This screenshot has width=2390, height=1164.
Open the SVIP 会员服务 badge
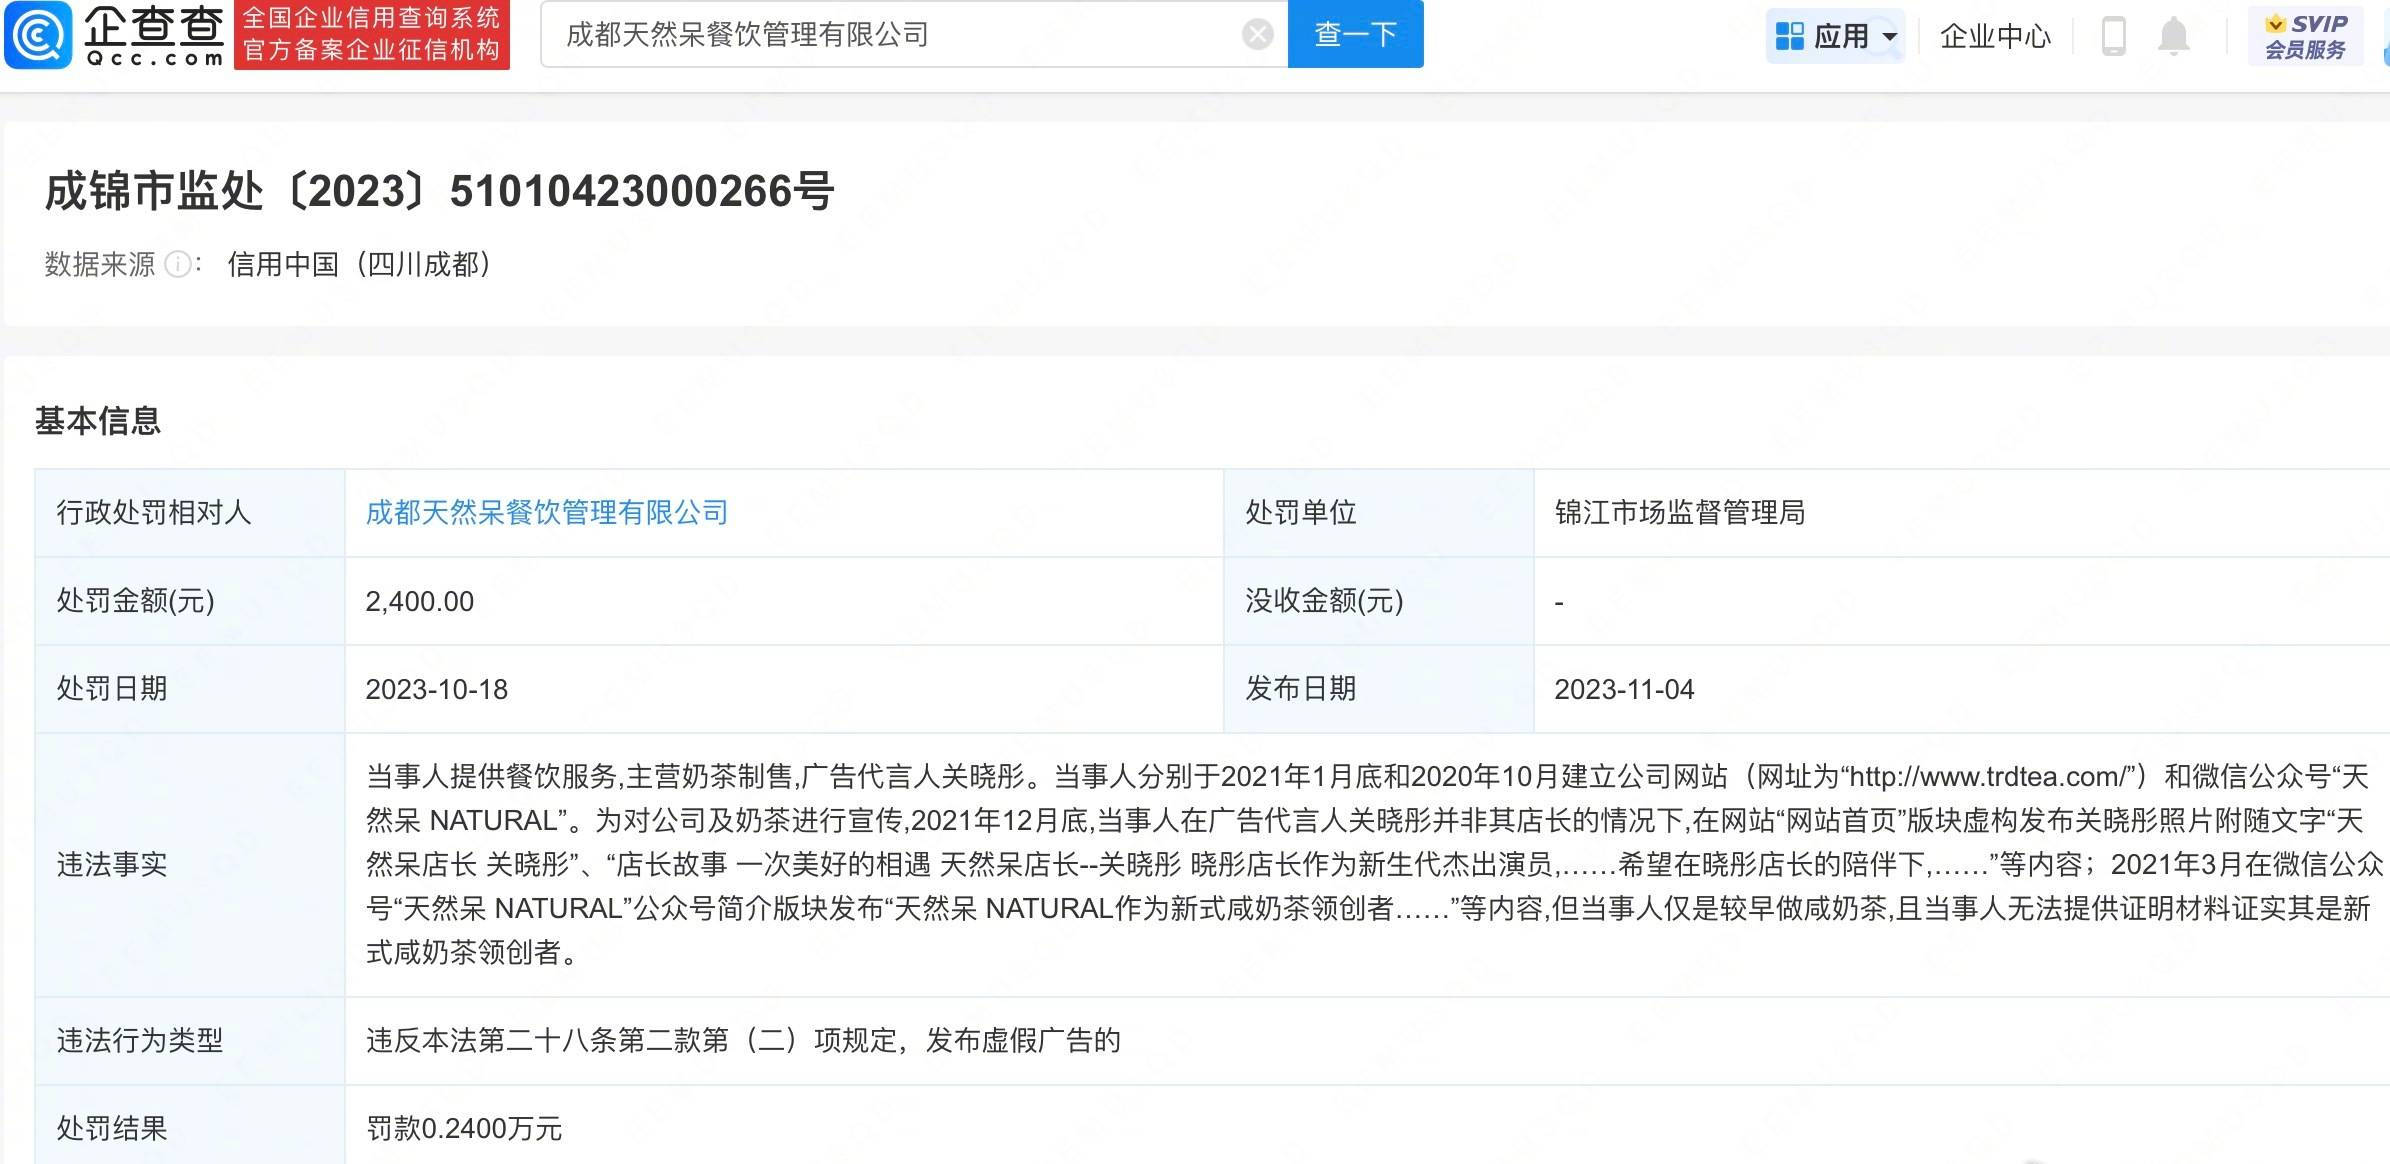pos(2305,36)
